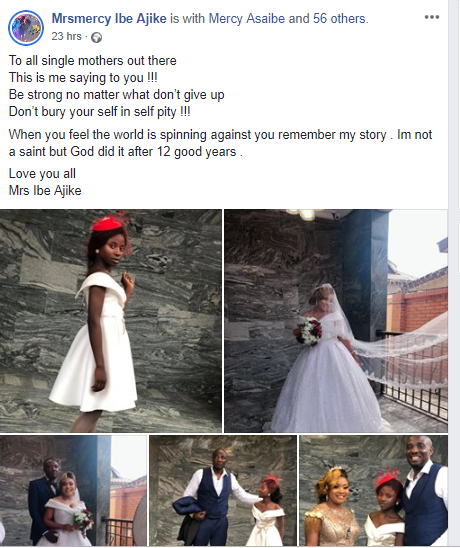
Task: Click the 'To all single mothers' line
Action: [x=93, y=60]
